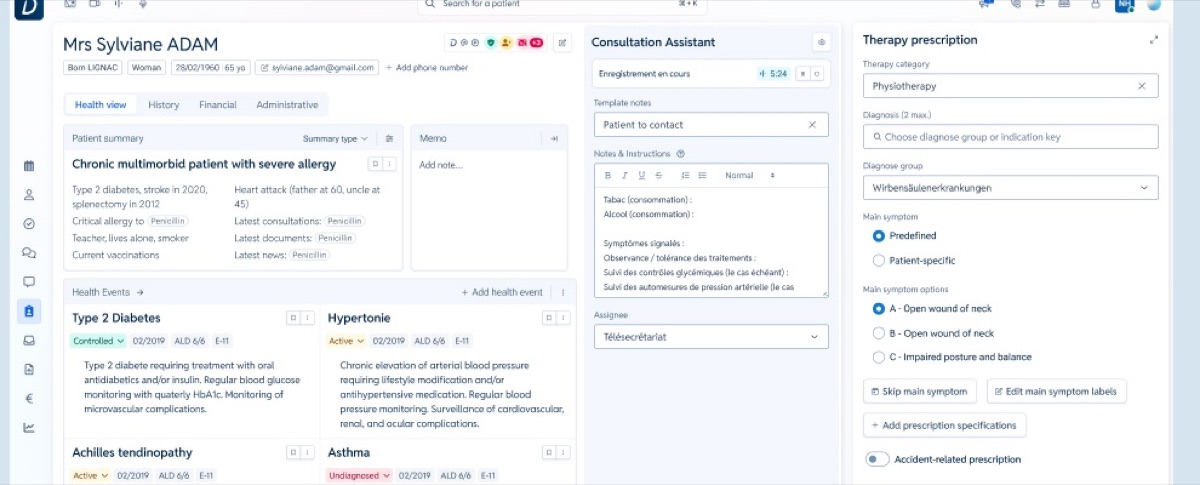This screenshot has width=1200, height=485.
Task: Switch to the Health view tab
Action: (x=100, y=105)
